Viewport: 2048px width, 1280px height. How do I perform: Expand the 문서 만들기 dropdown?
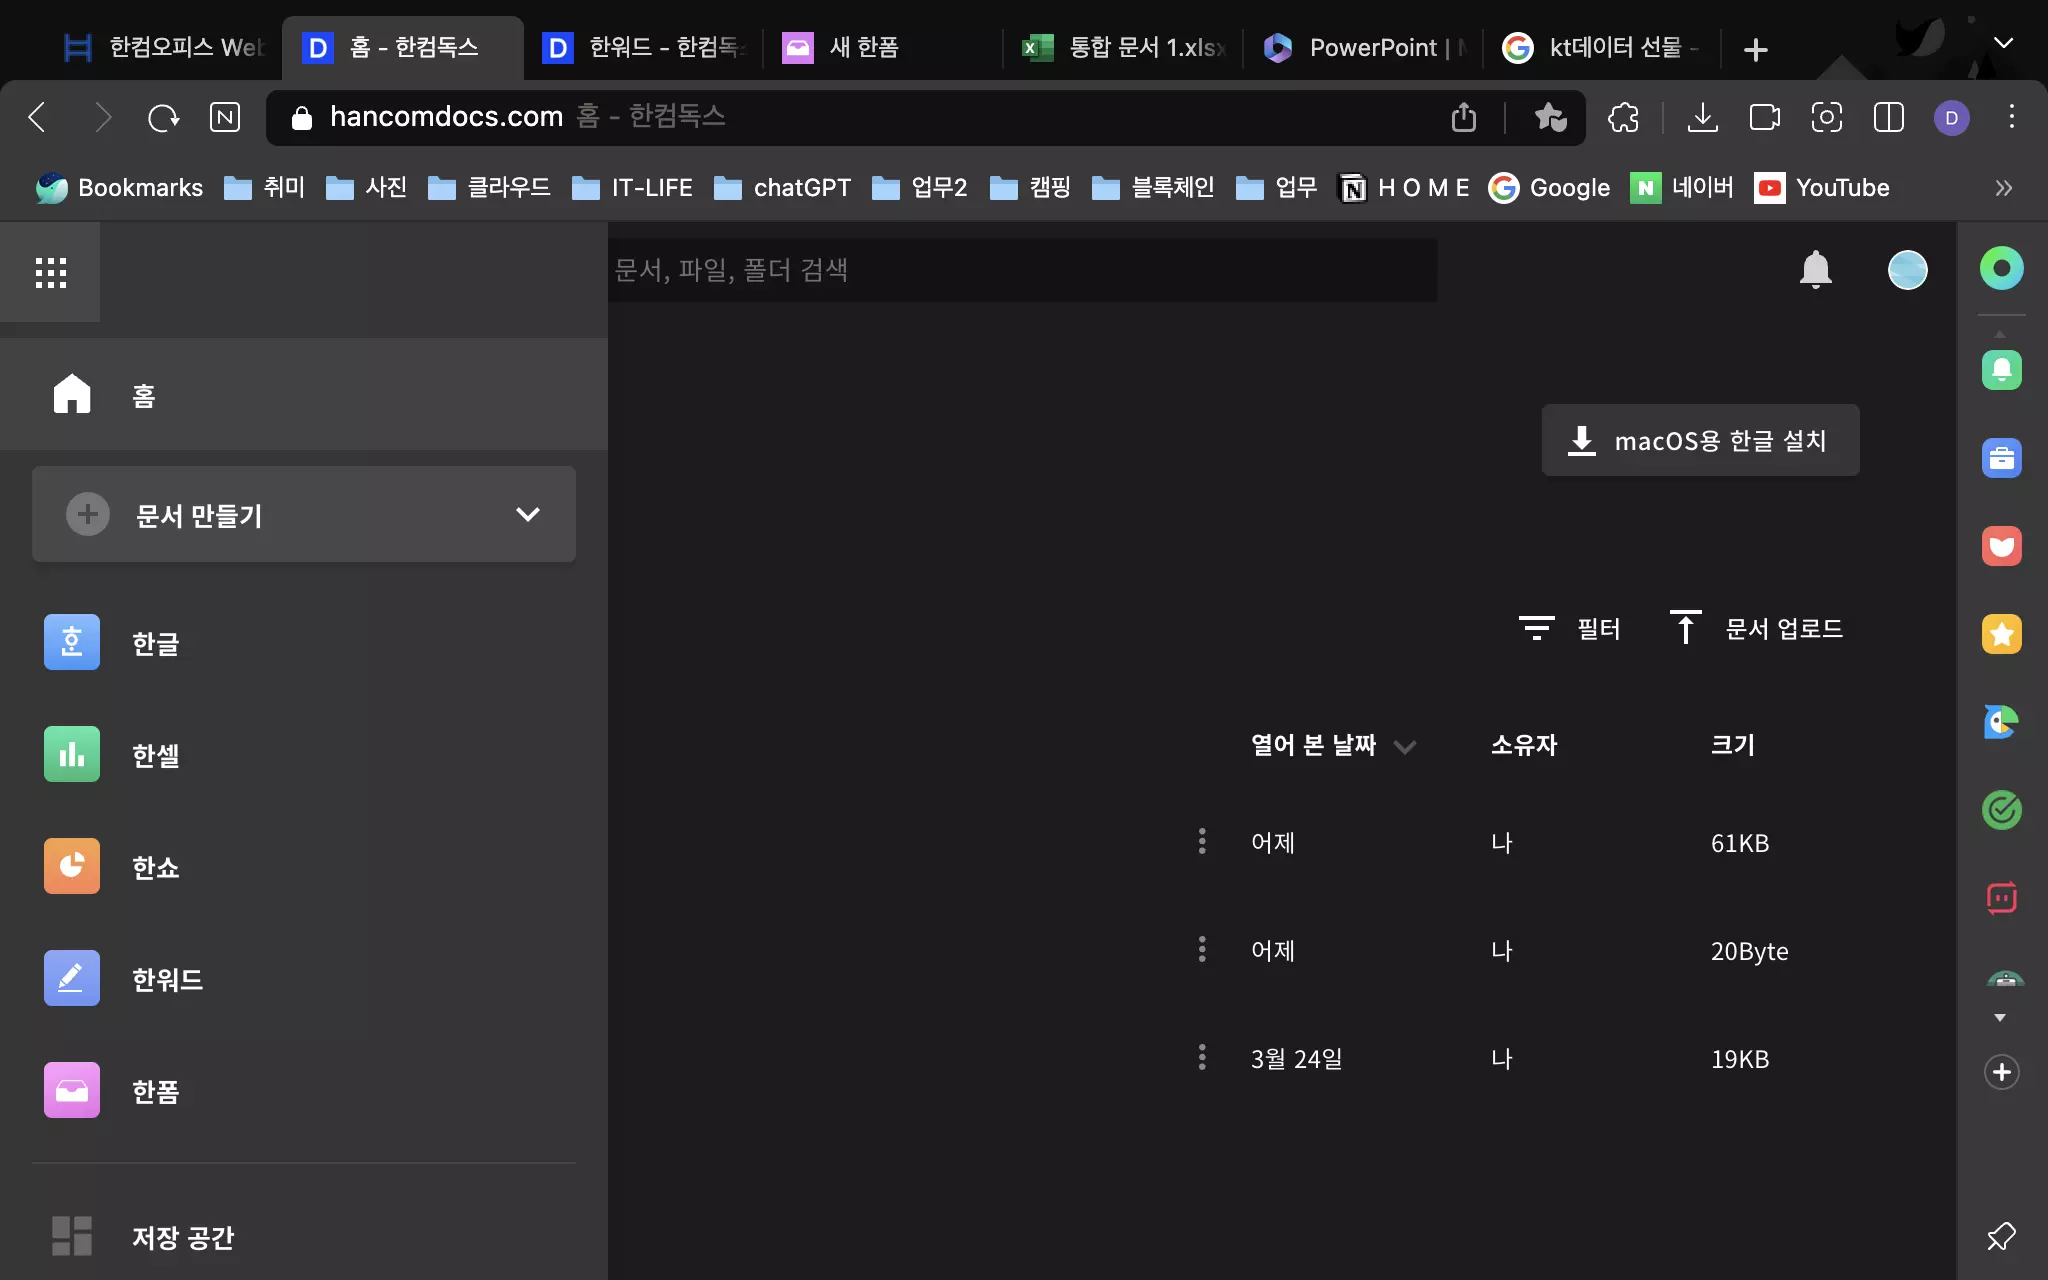(x=527, y=514)
